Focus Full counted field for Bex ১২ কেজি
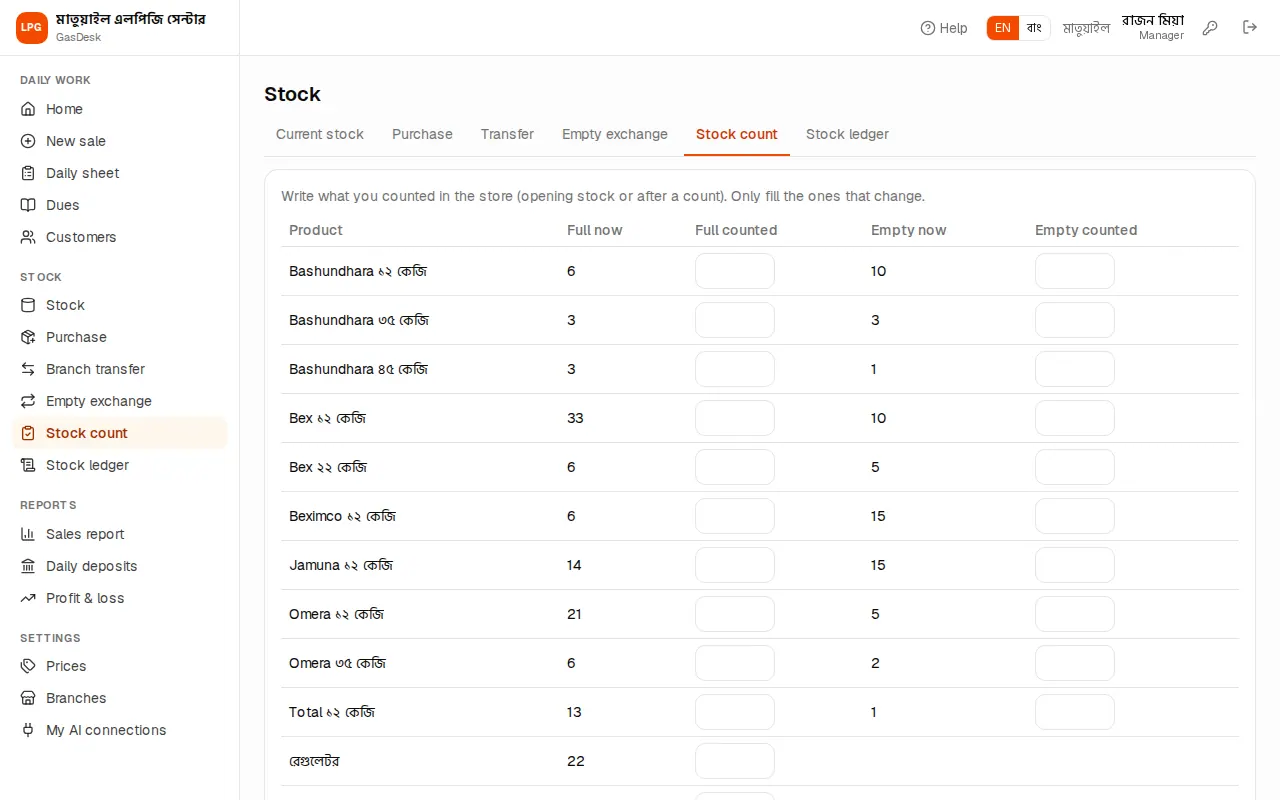 [x=735, y=418]
